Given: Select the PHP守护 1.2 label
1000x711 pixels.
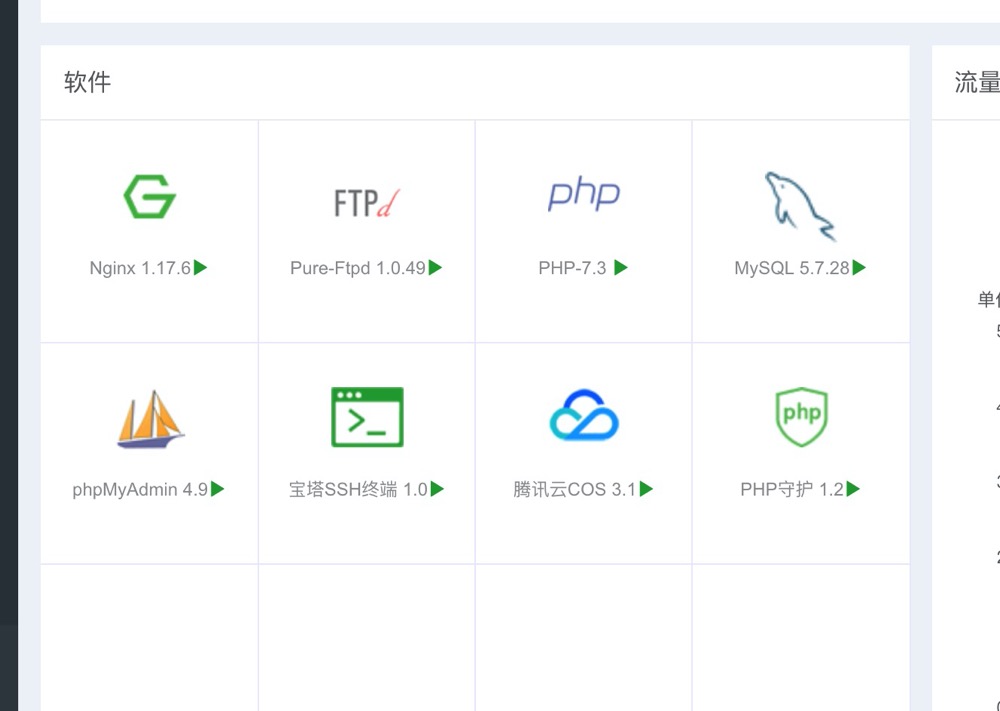Looking at the screenshot, I should [x=792, y=490].
